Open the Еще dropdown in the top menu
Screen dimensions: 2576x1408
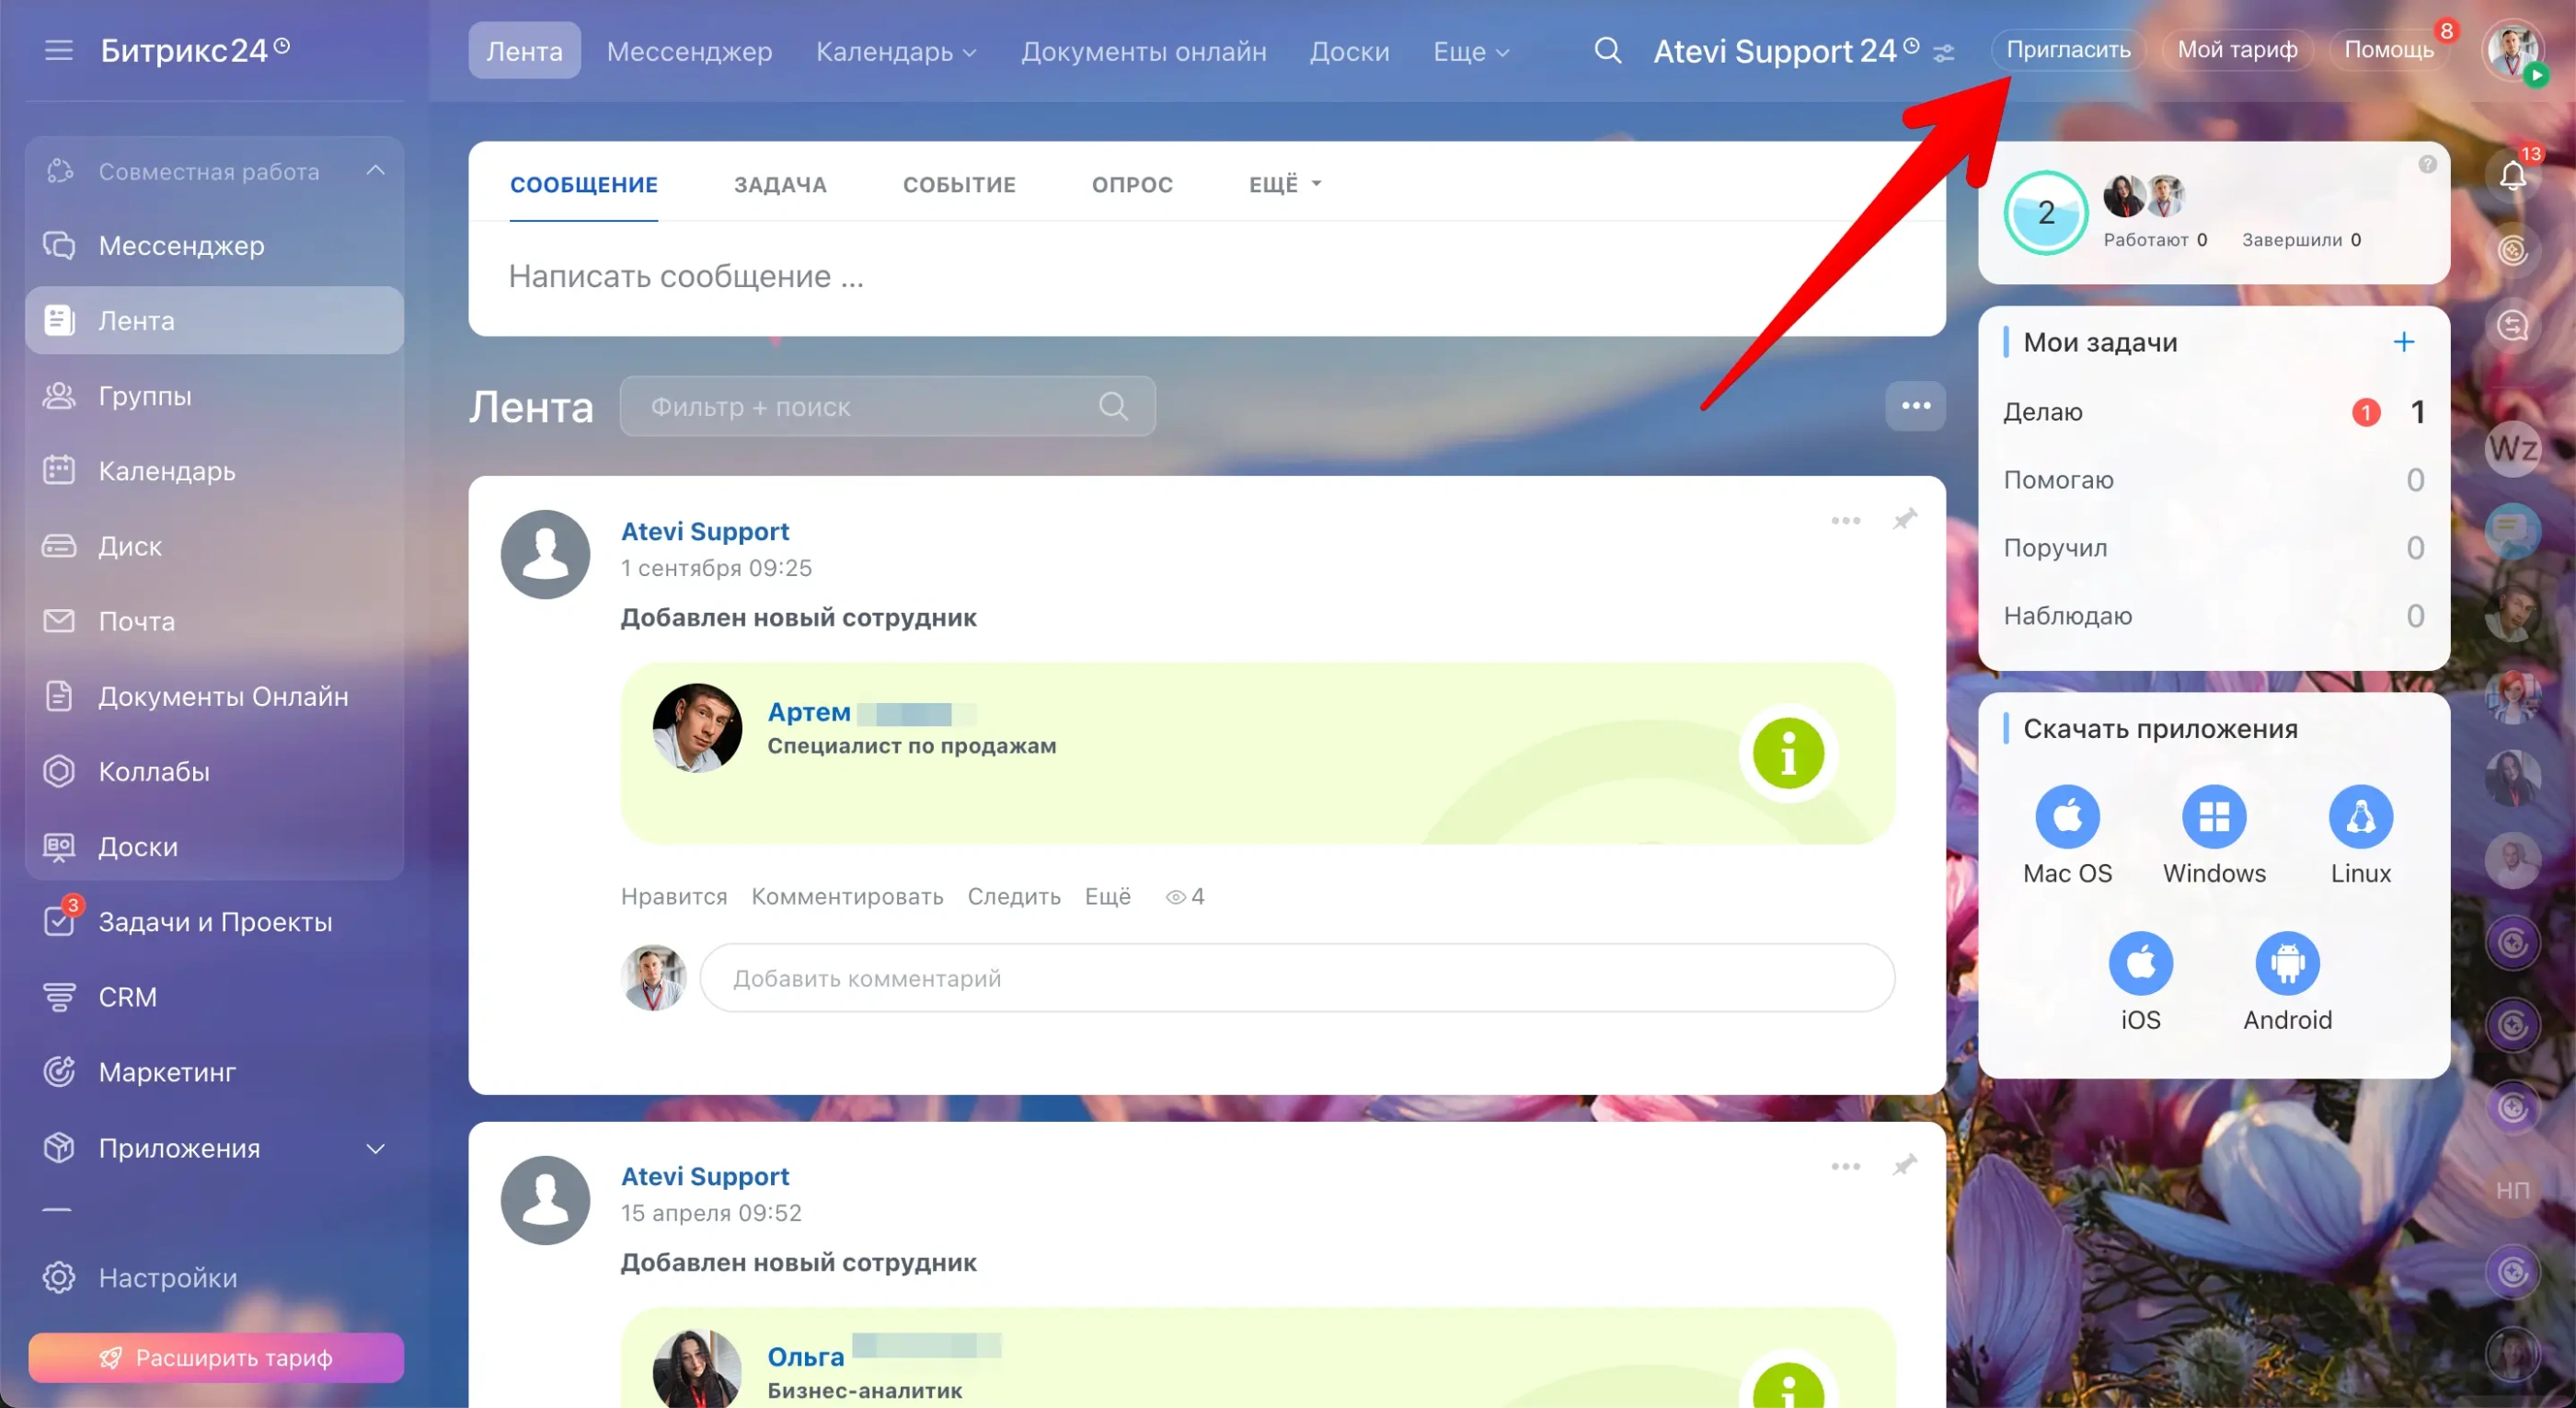pos(1470,51)
